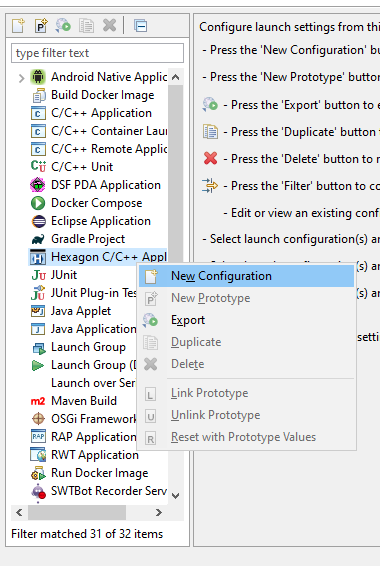Screen dimensions: 380x566
Task: Select Link Prototype menu entry
Action: point(246,393)
